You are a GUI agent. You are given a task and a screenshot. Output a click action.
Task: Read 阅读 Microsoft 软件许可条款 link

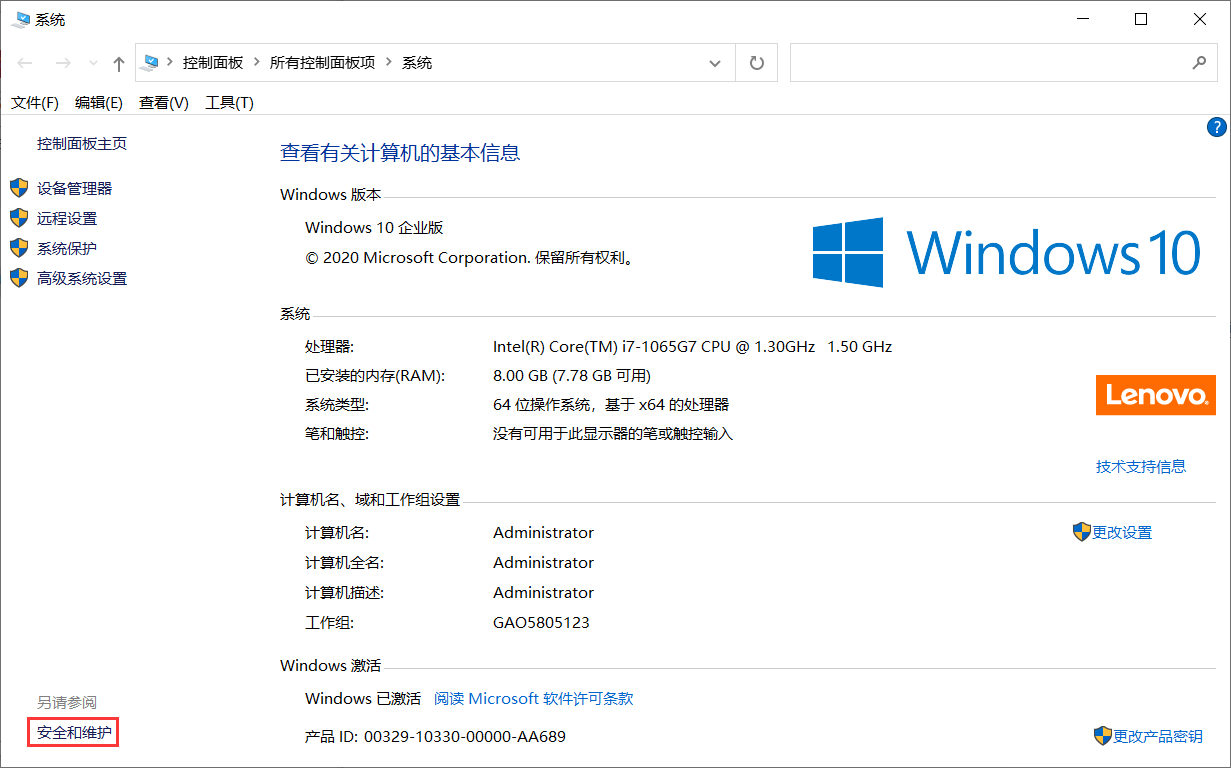point(534,698)
